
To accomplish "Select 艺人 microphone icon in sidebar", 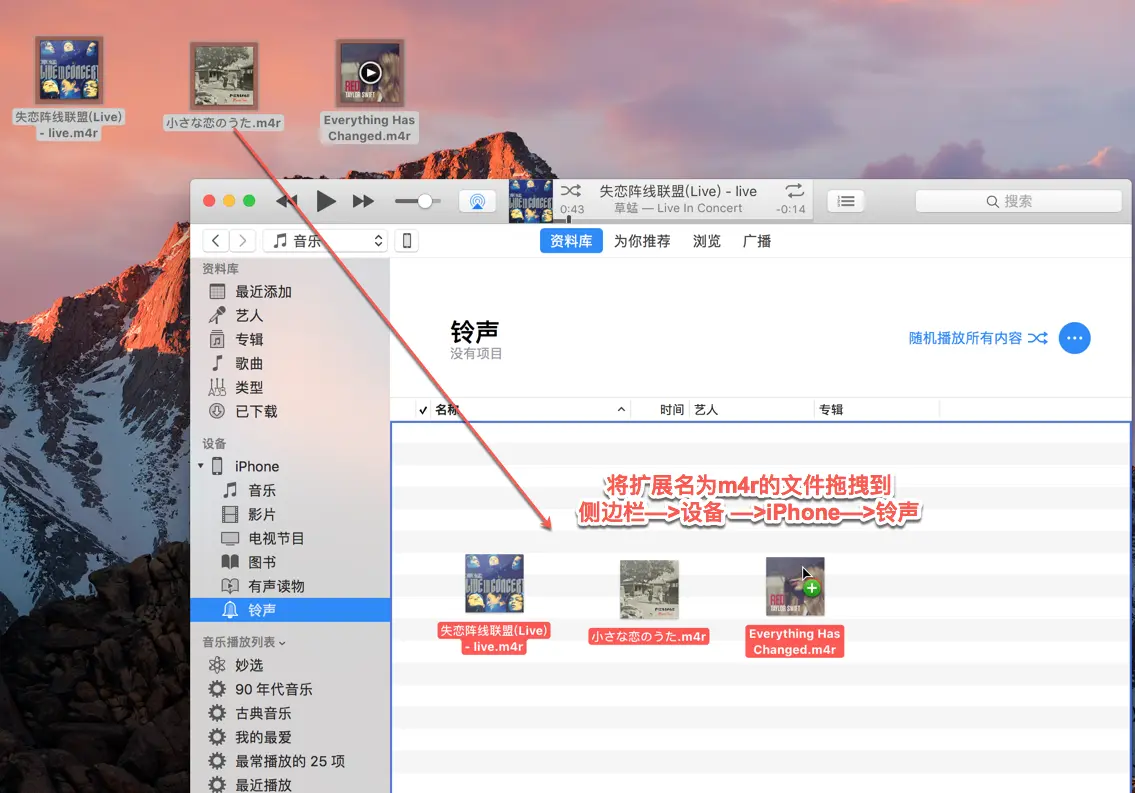I will pyautogui.click(x=217, y=315).
